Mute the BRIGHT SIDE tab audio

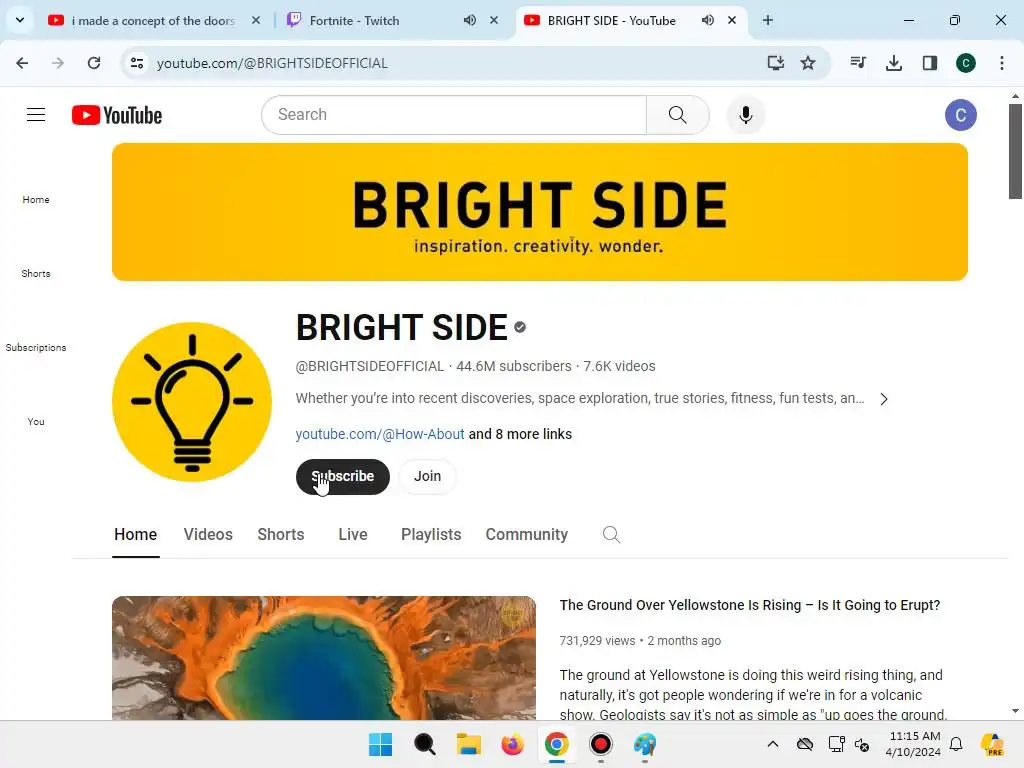pos(707,20)
